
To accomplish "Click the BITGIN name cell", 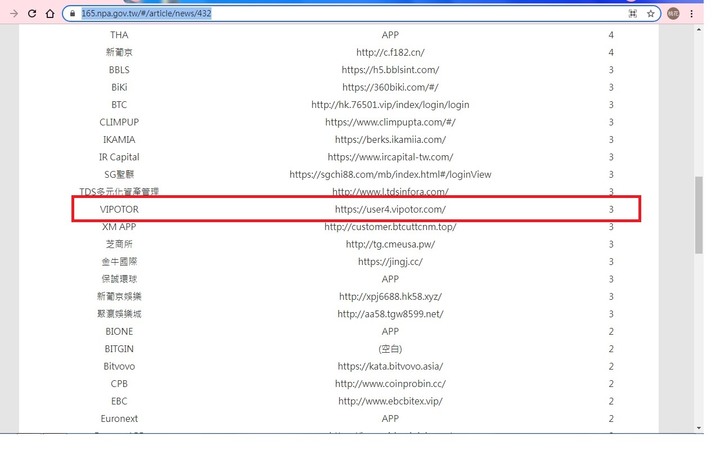I will pos(119,349).
